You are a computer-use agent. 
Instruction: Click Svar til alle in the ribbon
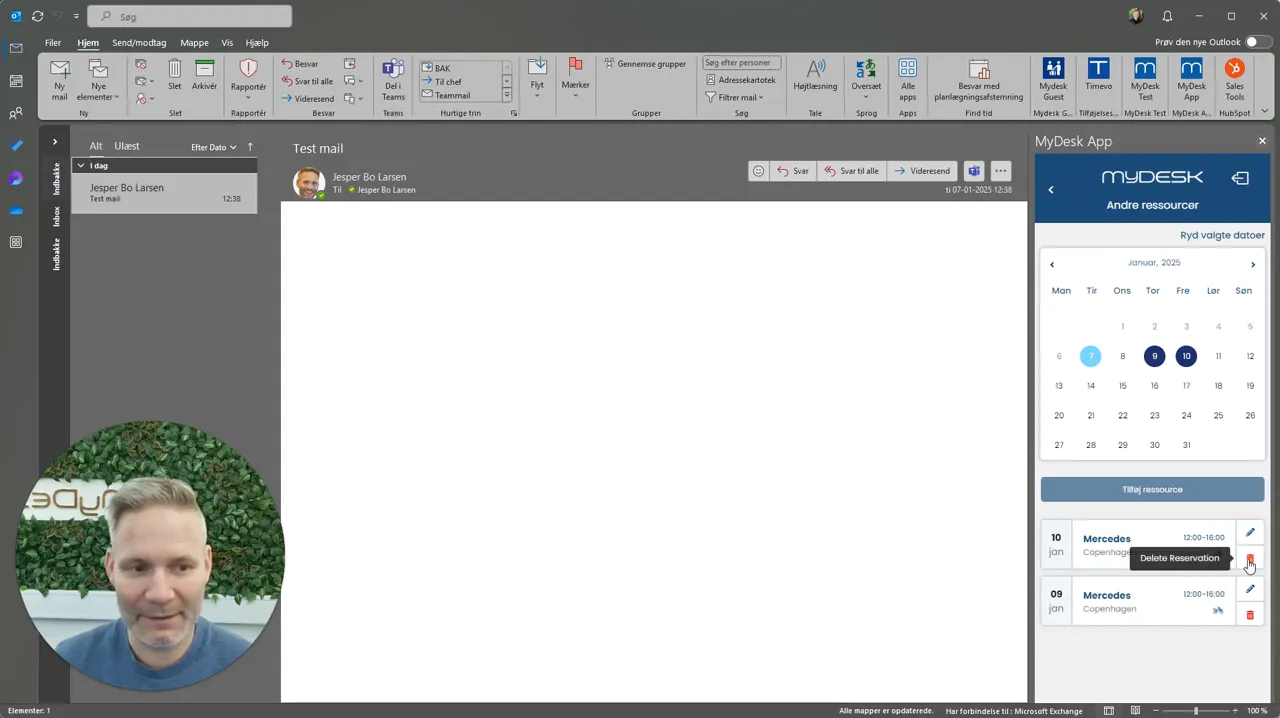307,81
